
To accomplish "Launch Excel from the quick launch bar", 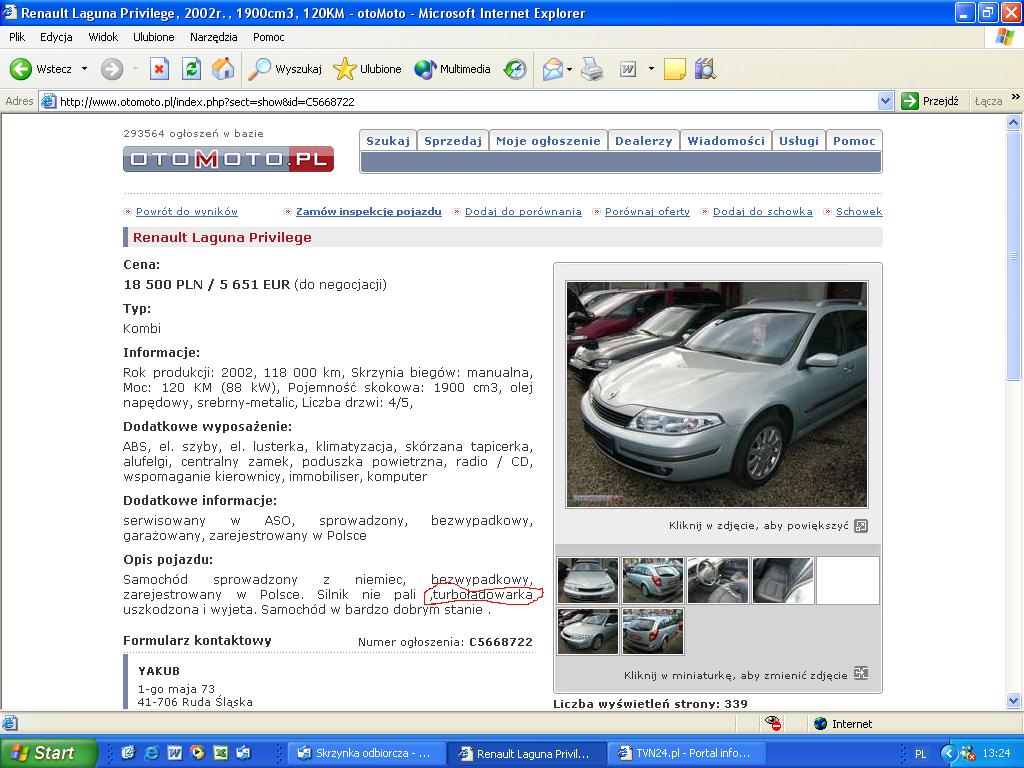I will click(220, 753).
